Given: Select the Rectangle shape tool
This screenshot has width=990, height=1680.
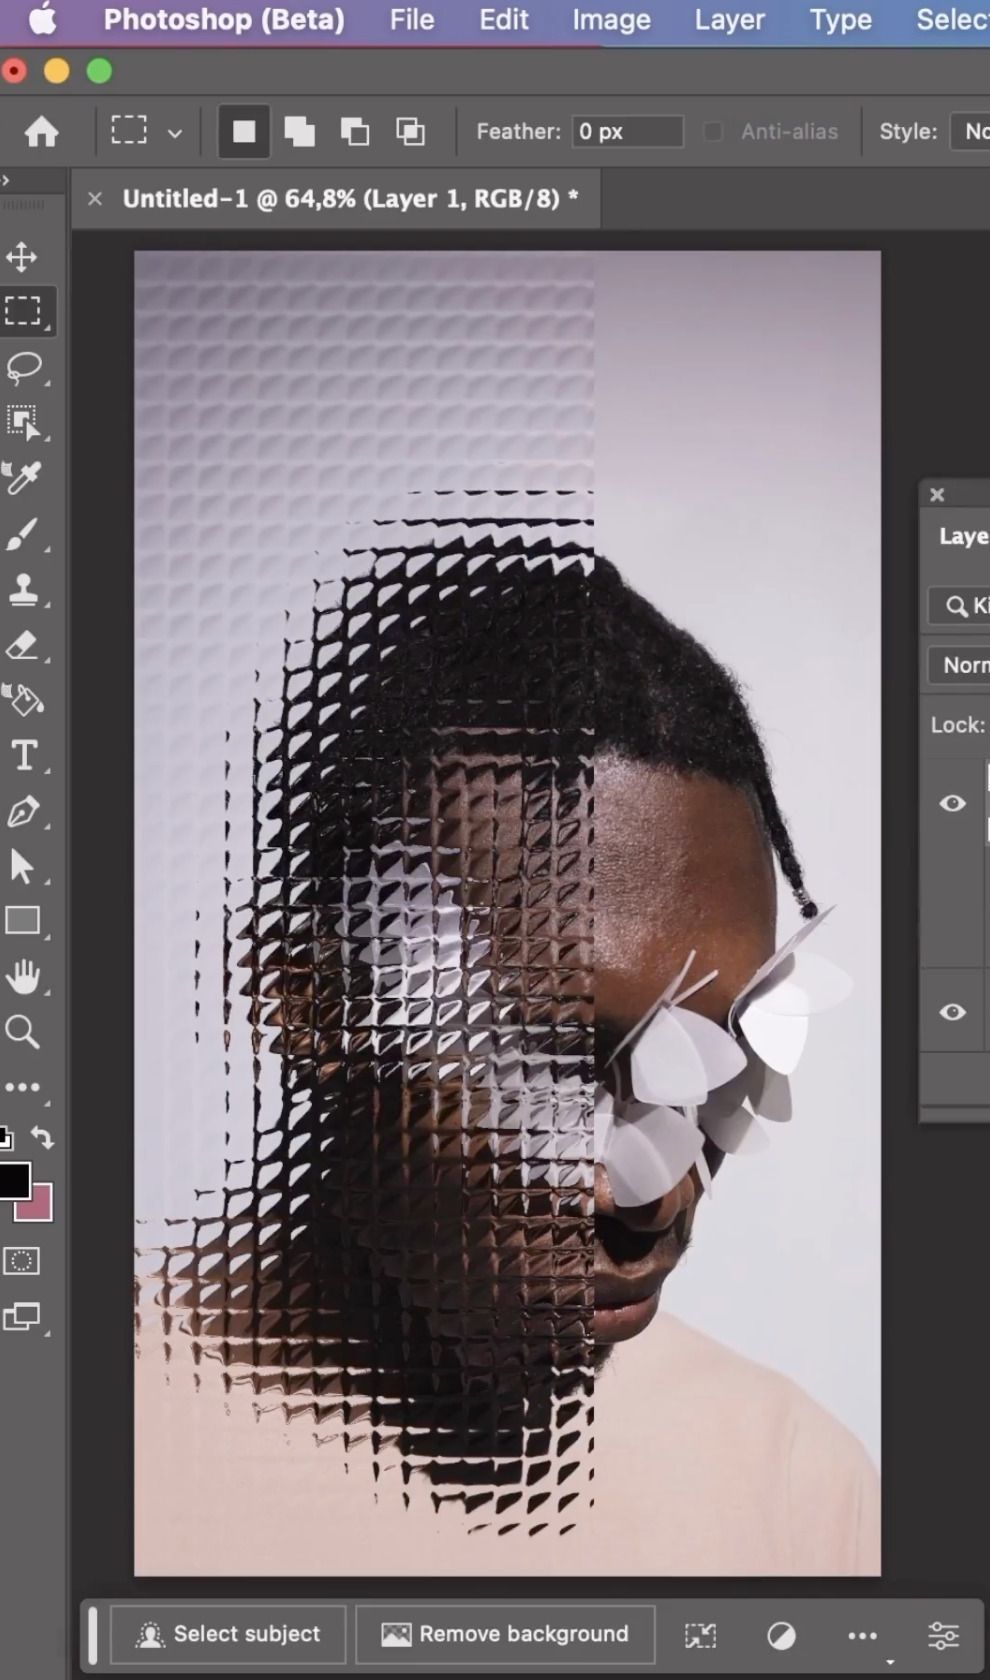Looking at the screenshot, I should (x=23, y=921).
